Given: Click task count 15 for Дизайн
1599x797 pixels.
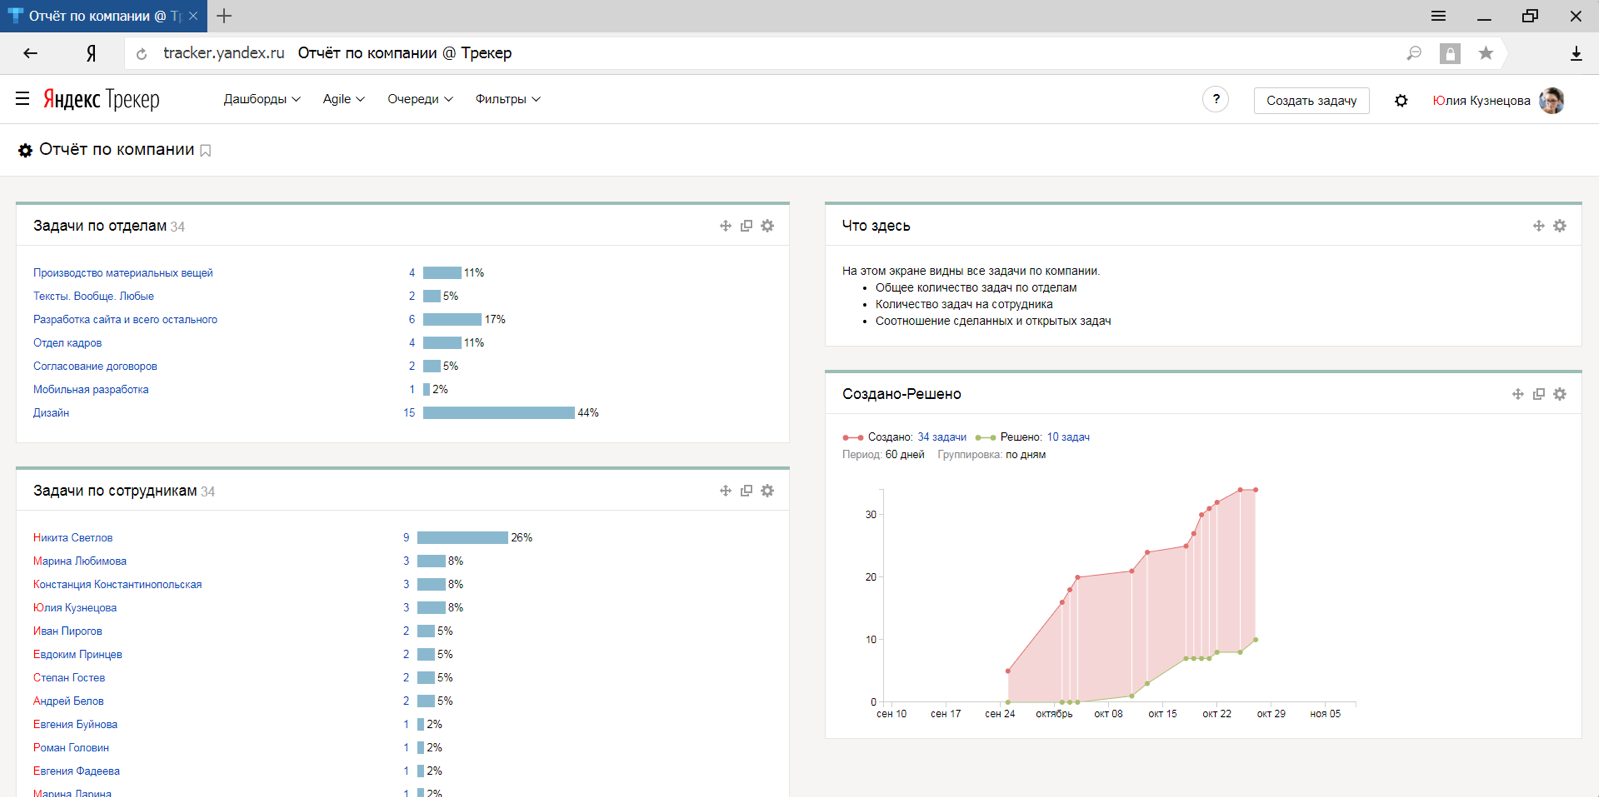Looking at the screenshot, I should point(409,413).
